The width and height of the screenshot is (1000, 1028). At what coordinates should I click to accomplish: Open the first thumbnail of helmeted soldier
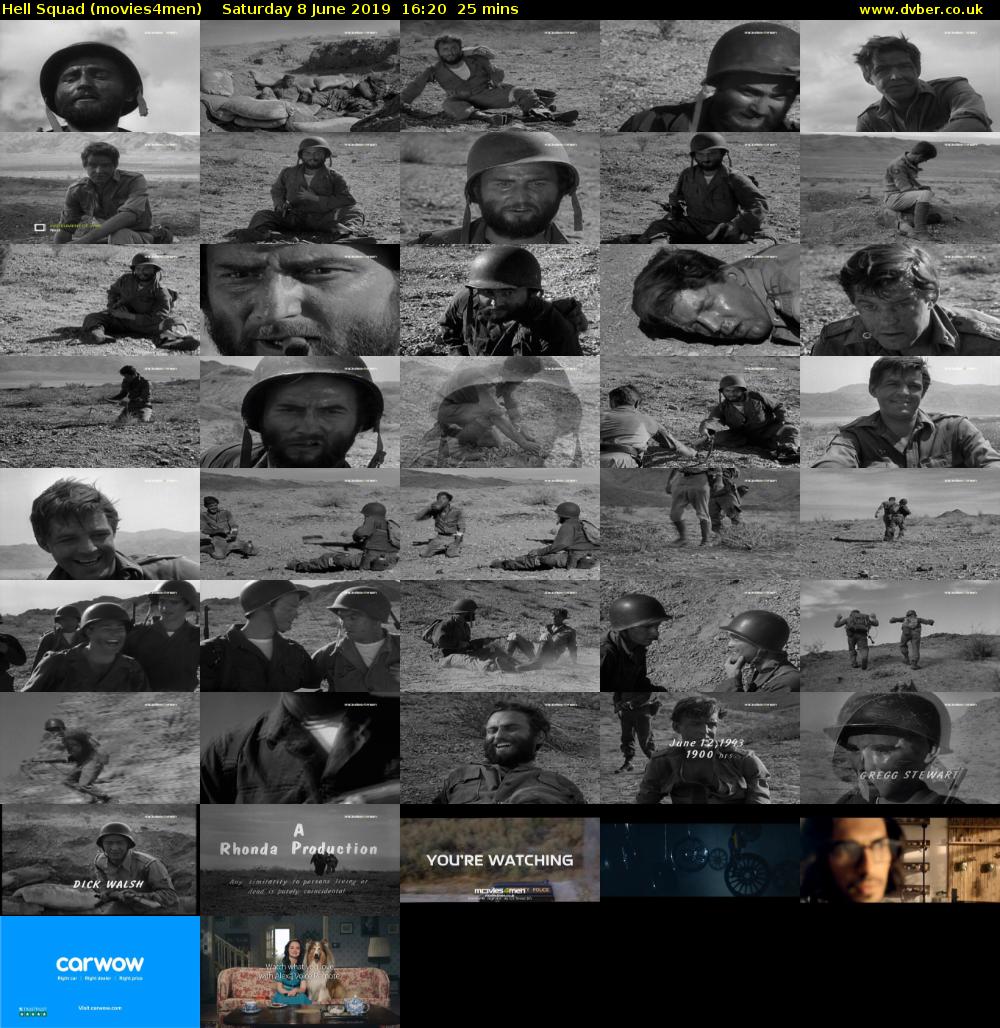[100, 76]
